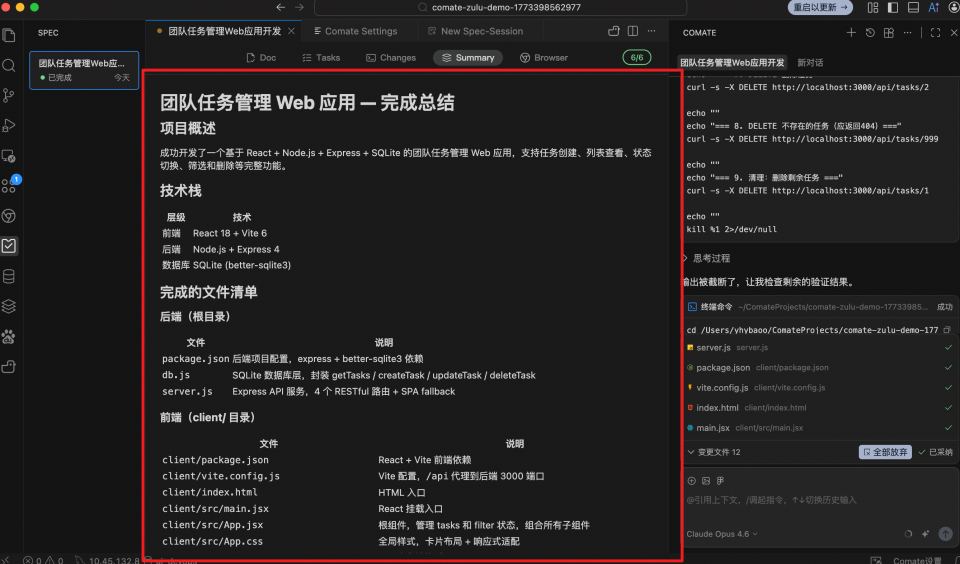
Task: Open the Run and Debug view
Action: (9, 126)
